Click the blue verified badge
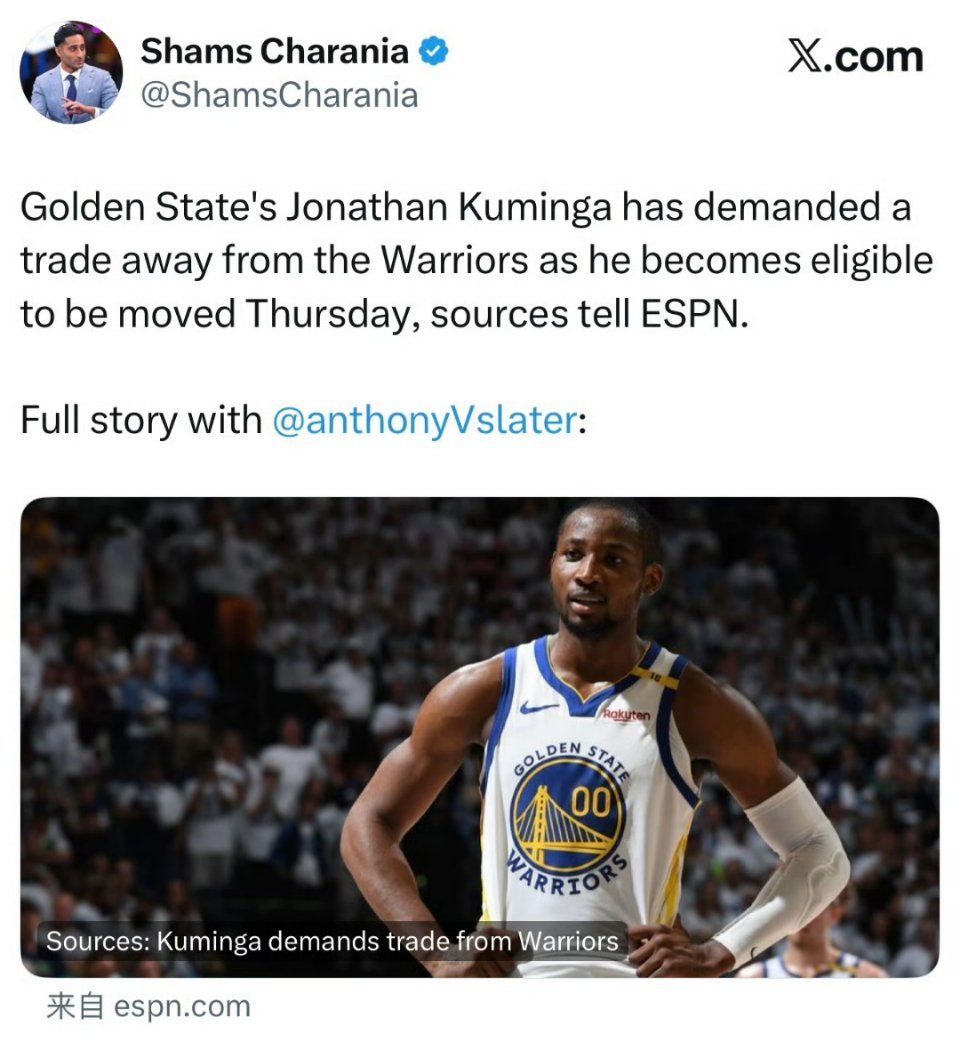This screenshot has height=1049, width=960. [434, 52]
